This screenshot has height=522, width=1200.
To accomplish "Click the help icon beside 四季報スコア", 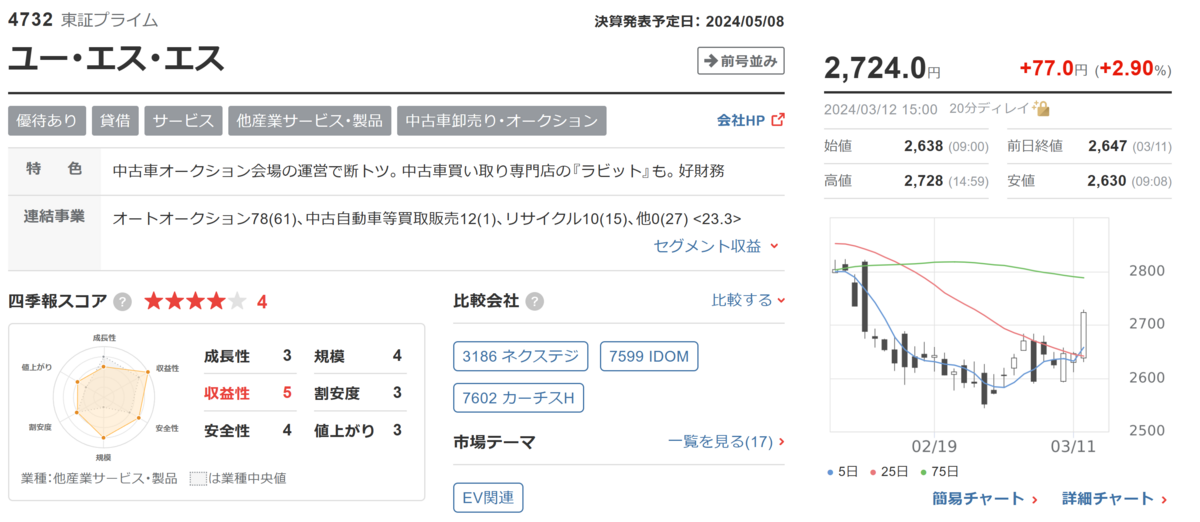I will point(122,301).
